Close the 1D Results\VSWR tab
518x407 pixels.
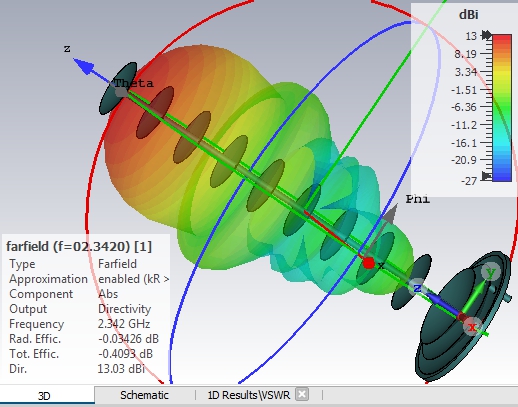tap(302, 395)
